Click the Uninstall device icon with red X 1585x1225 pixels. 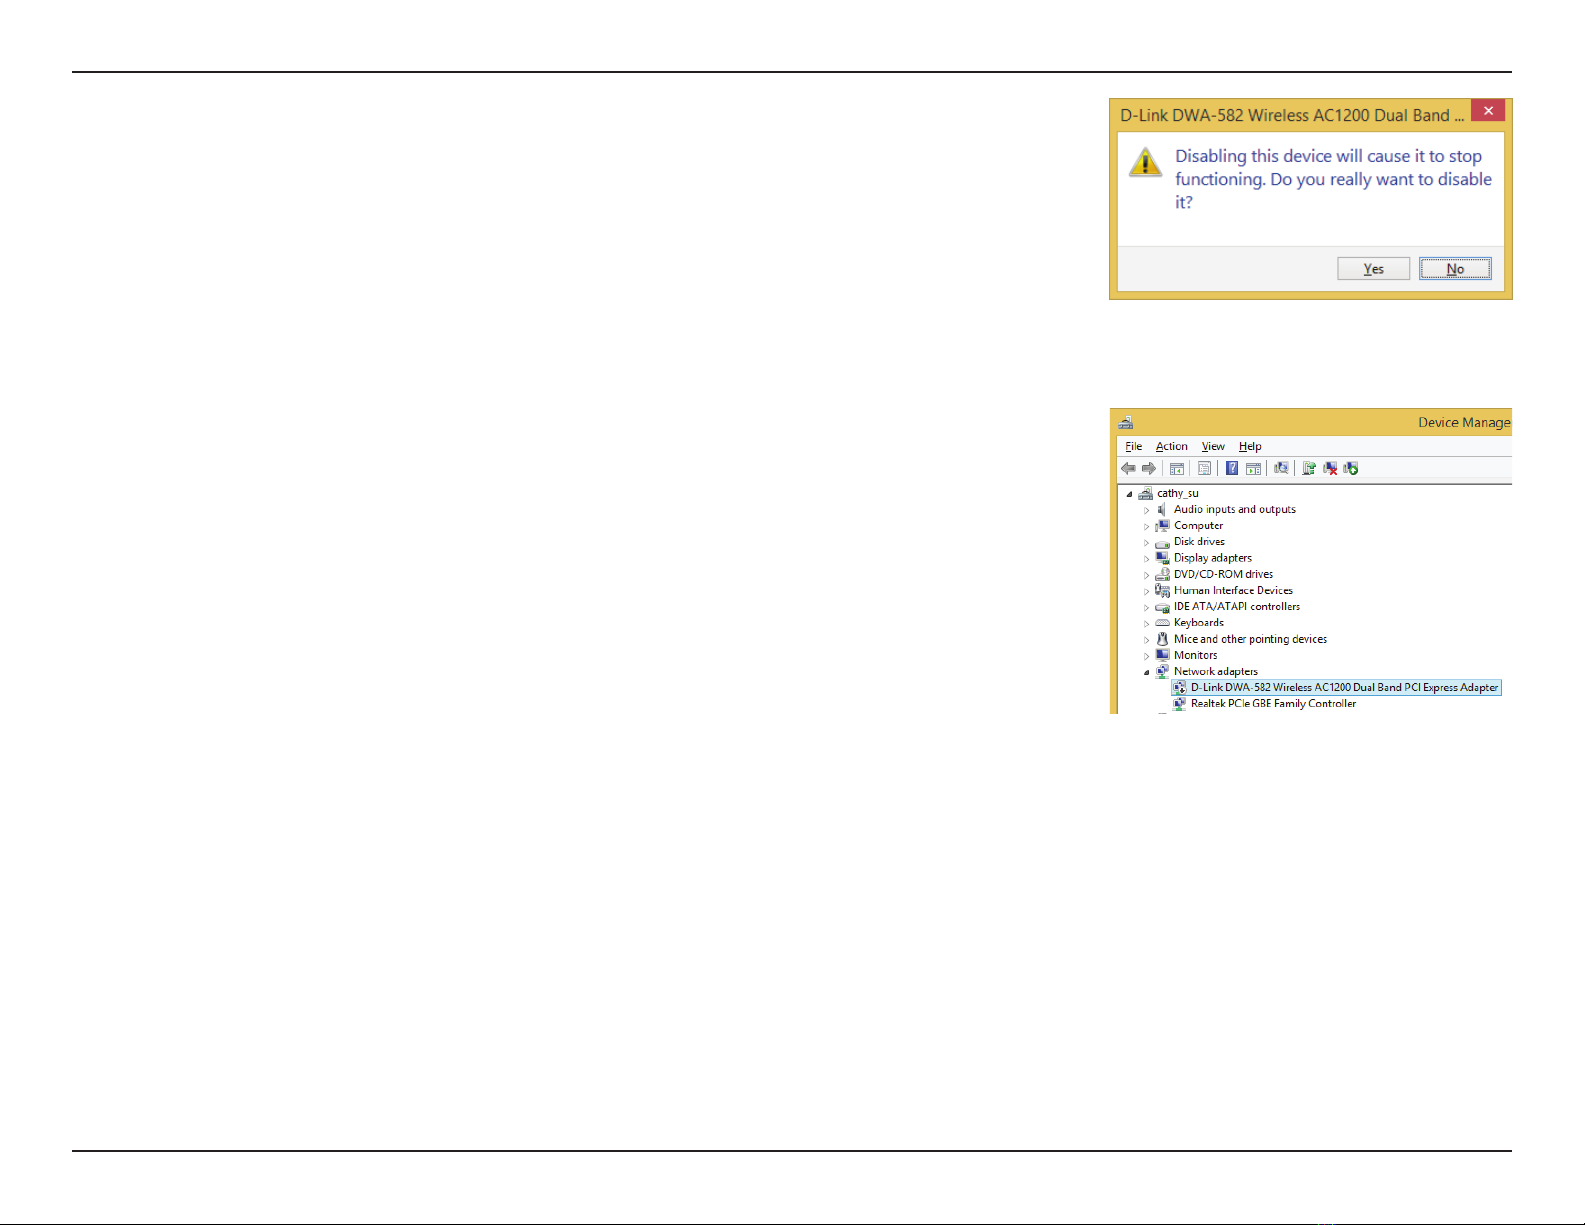tap(1330, 468)
